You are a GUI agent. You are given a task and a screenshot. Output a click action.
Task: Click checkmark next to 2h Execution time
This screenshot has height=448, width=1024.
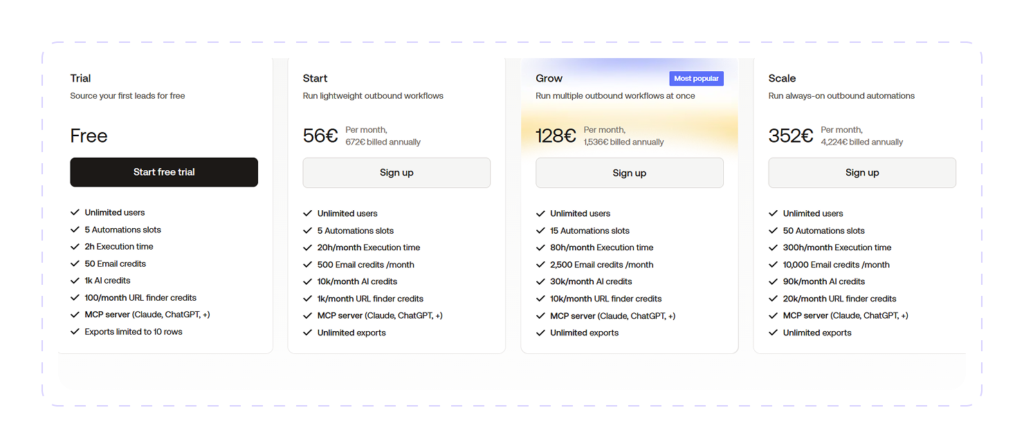[x=74, y=247]
